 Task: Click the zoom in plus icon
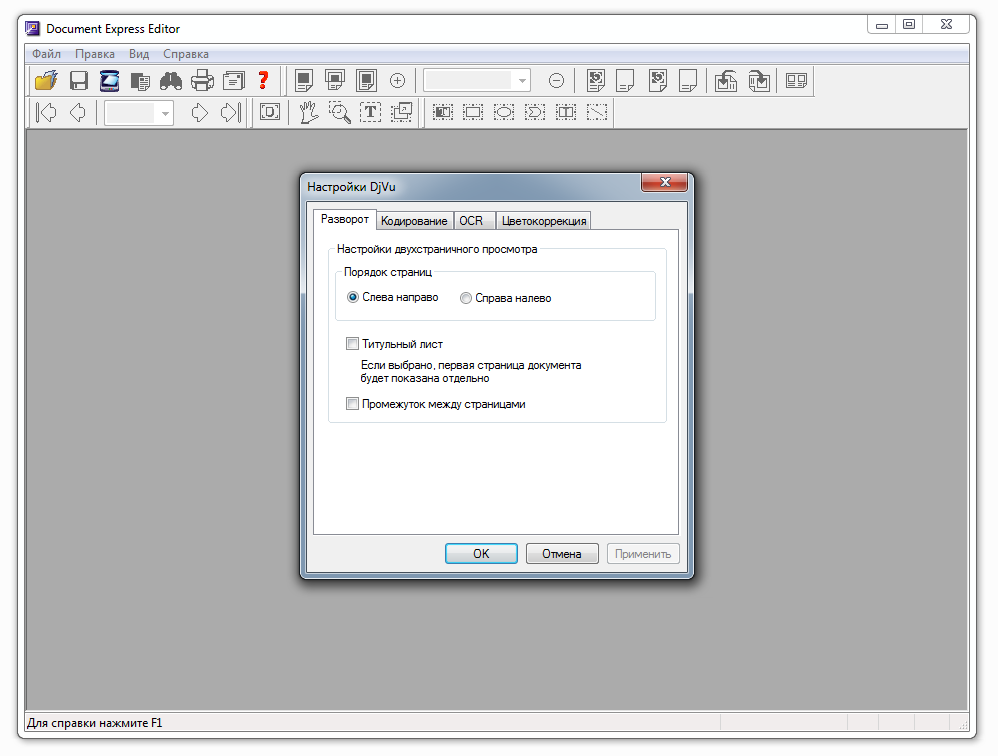397,81
